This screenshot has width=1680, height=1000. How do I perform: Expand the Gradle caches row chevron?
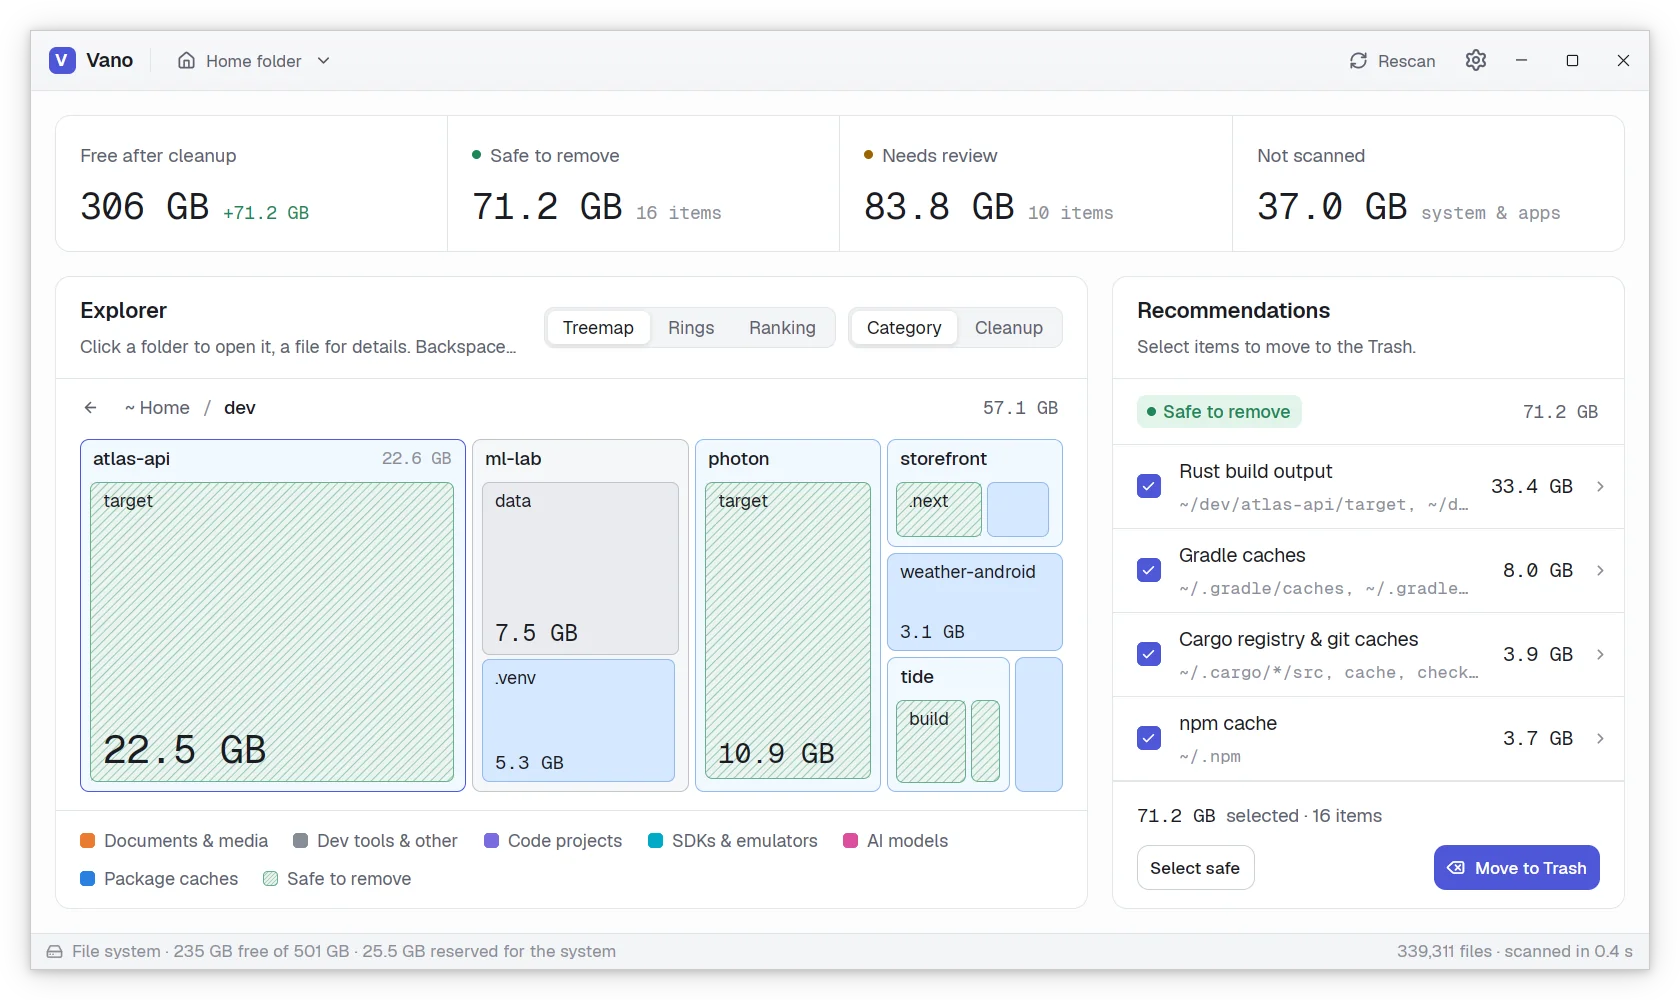click(1600, 570)
